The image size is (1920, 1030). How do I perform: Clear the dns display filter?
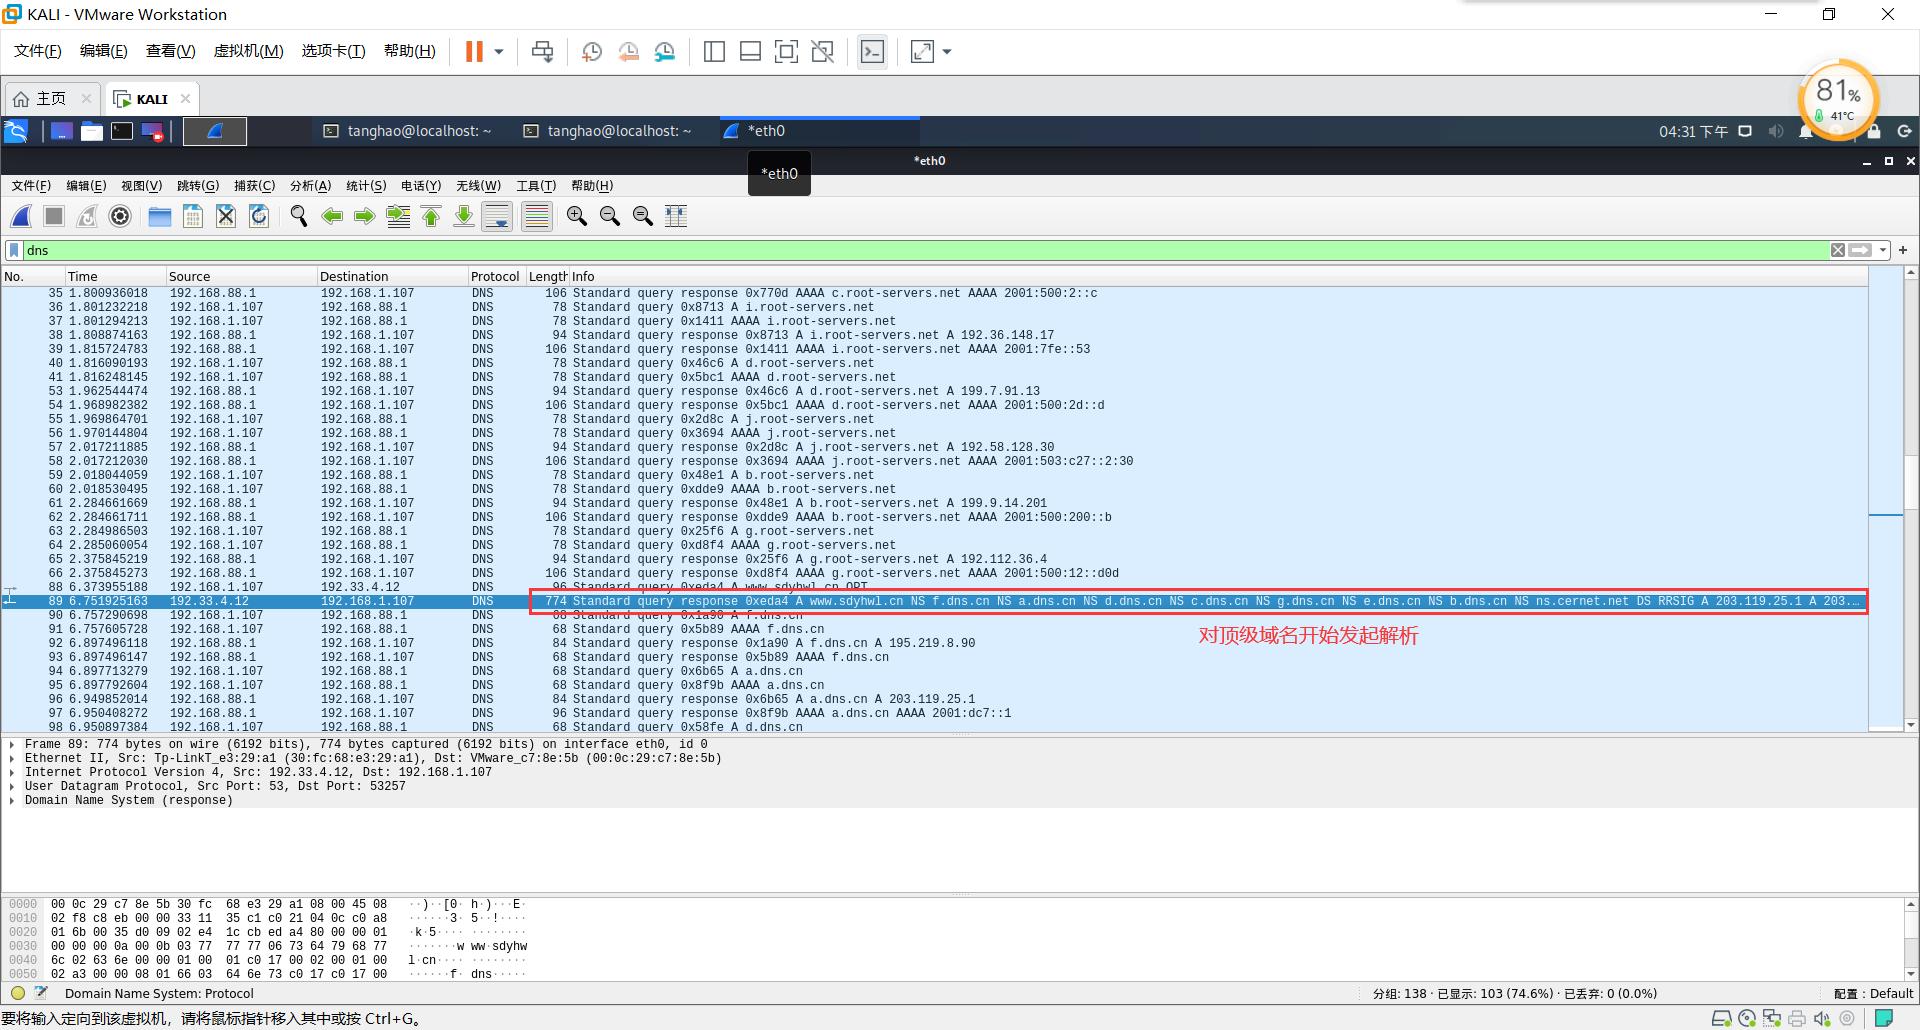(1837, 250)
